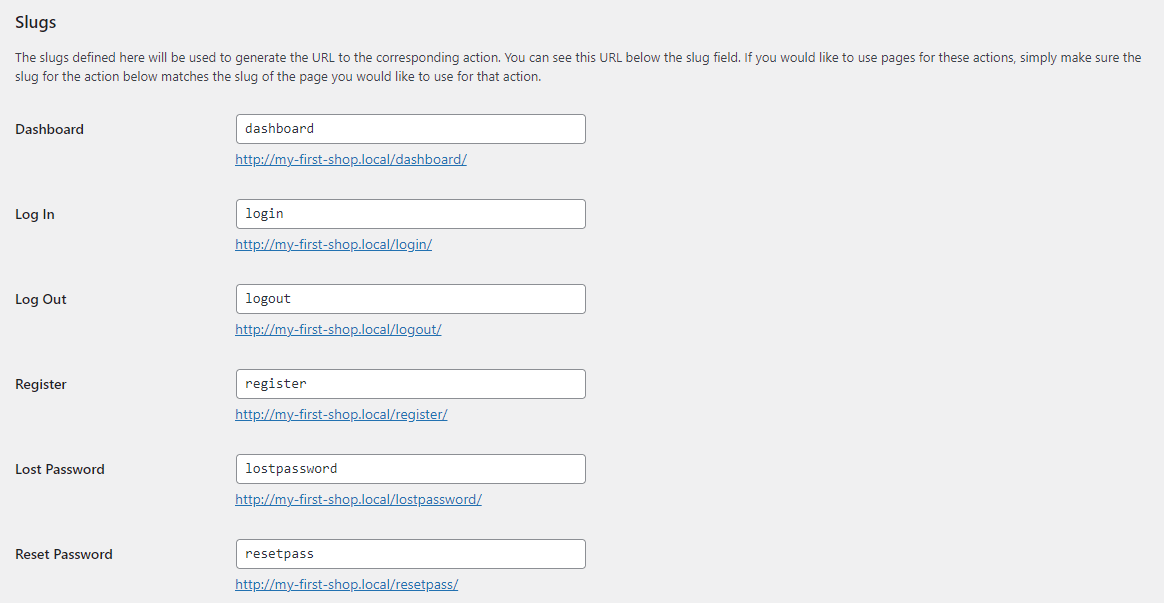Click into the Log Out slug field
Viewport: 1164px width, 603px height.
pyautogui.click(x=410, y=299)
